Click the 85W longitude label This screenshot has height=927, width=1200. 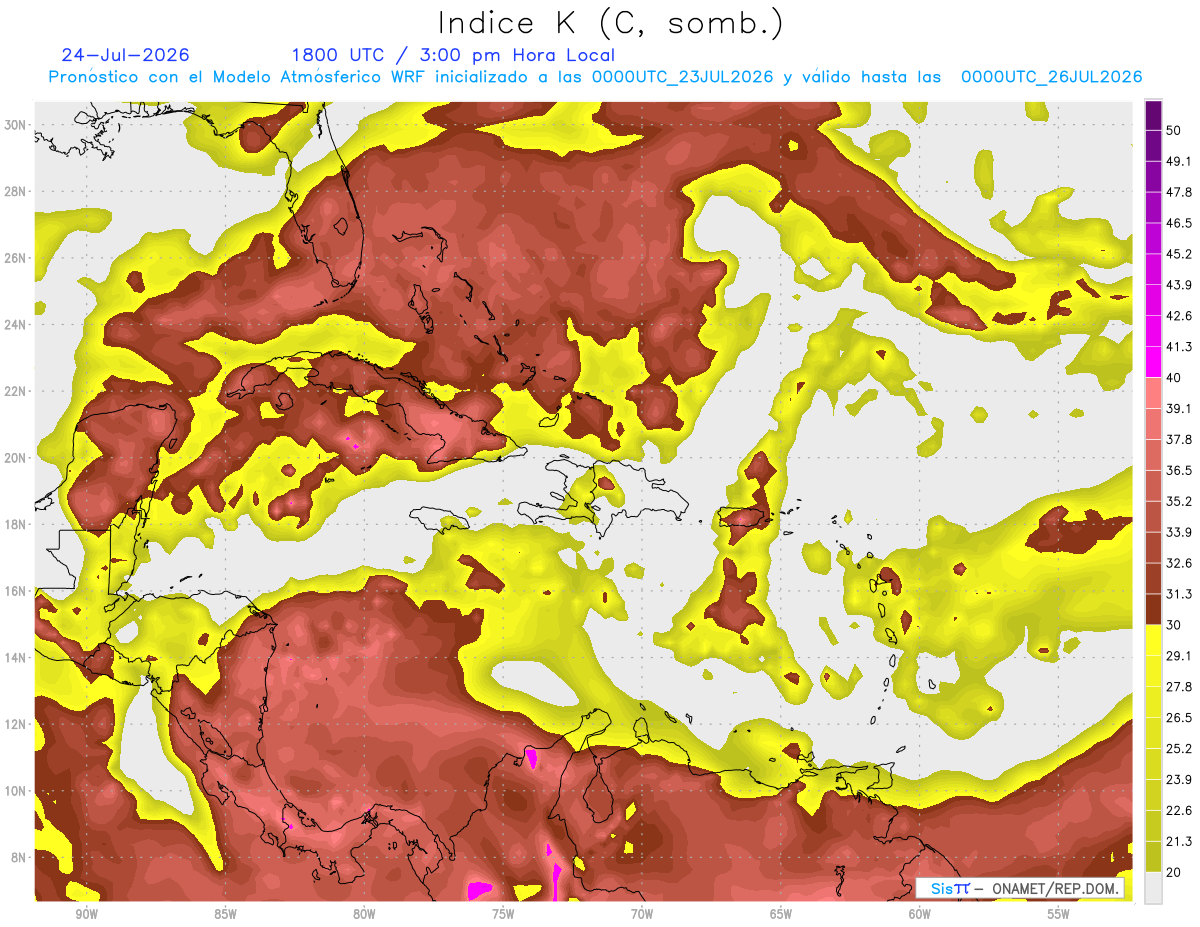point(225,914)
